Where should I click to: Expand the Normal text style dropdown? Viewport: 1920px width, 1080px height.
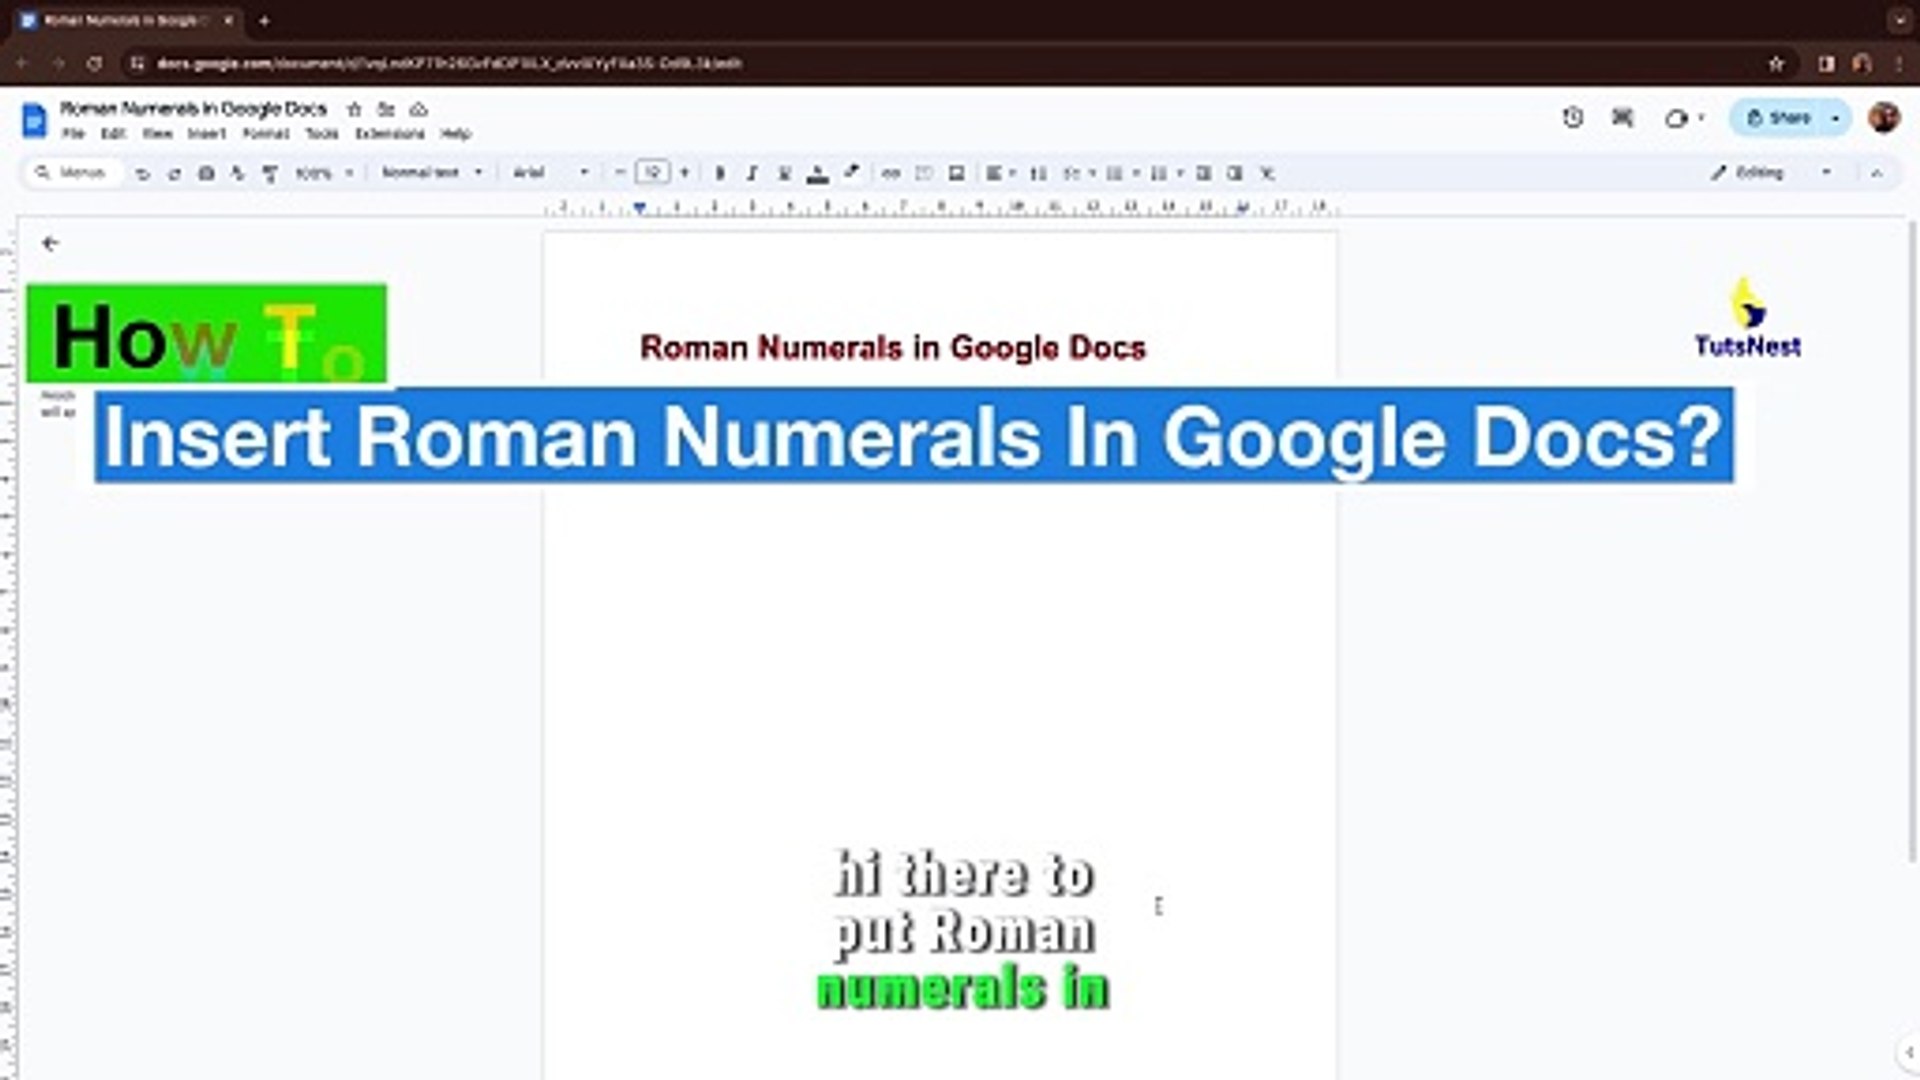click(x=432, y=173)
